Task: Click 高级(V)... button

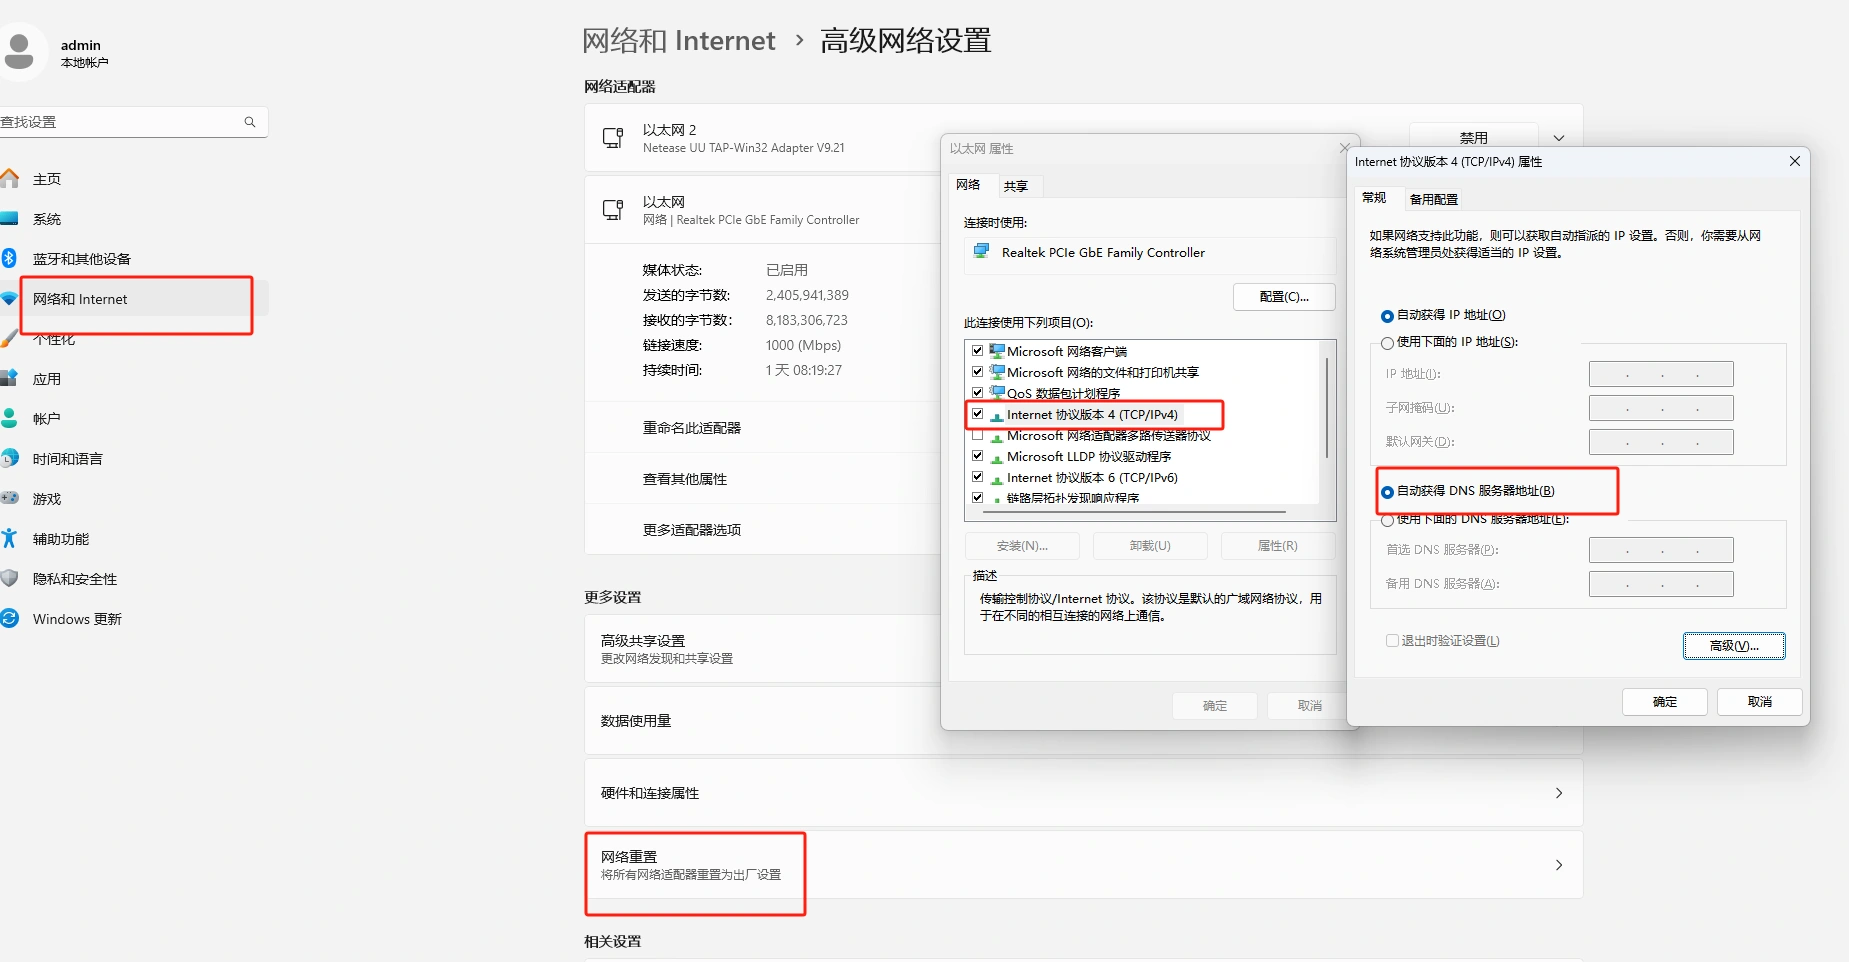Action: point(1734,646)
